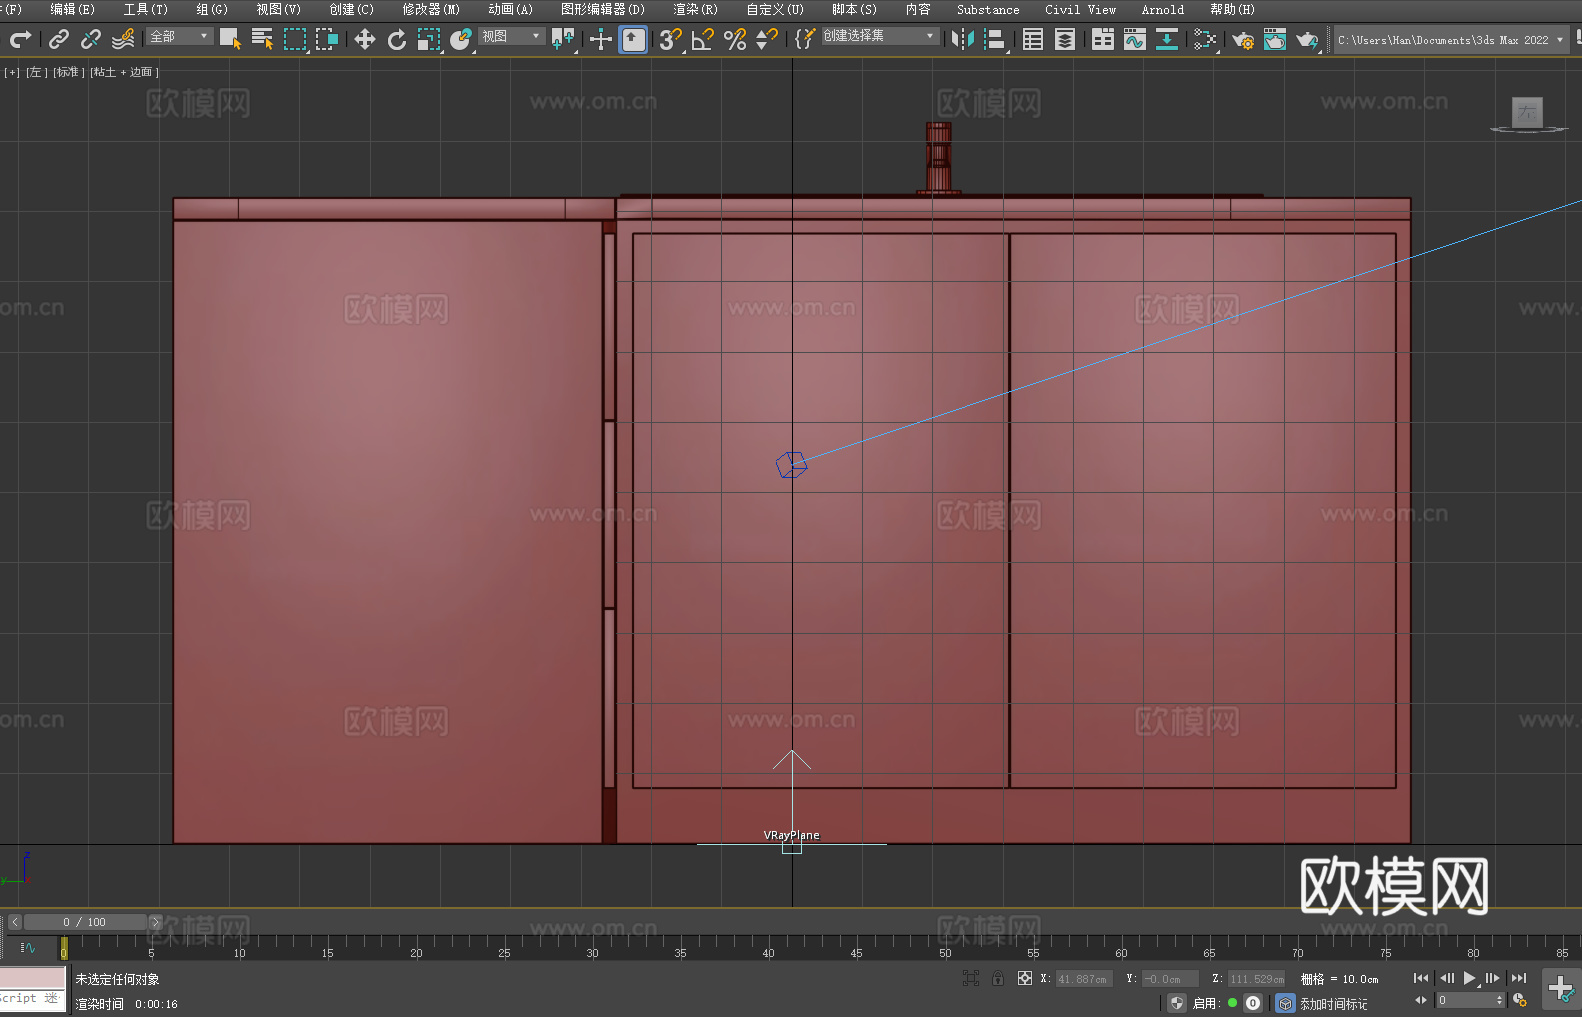Click the Redo arrow icon
The height and width of the screenshot is (1017, 1582).
[20, 39]
